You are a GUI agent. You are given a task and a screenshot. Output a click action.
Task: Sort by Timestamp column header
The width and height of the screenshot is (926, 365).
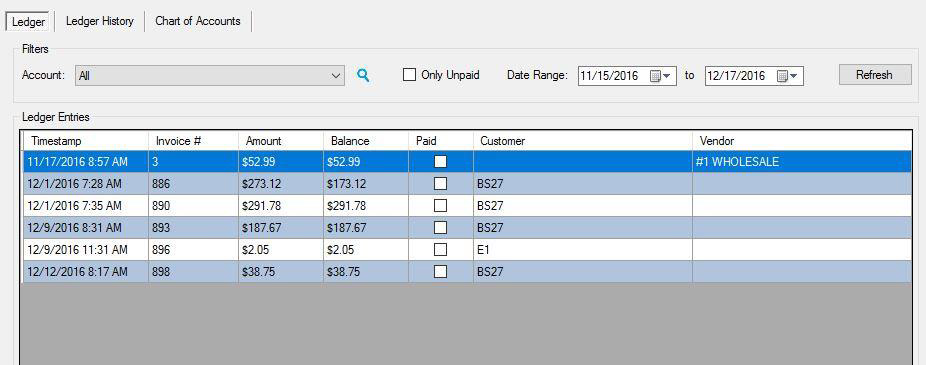click(x=86, y=141)
